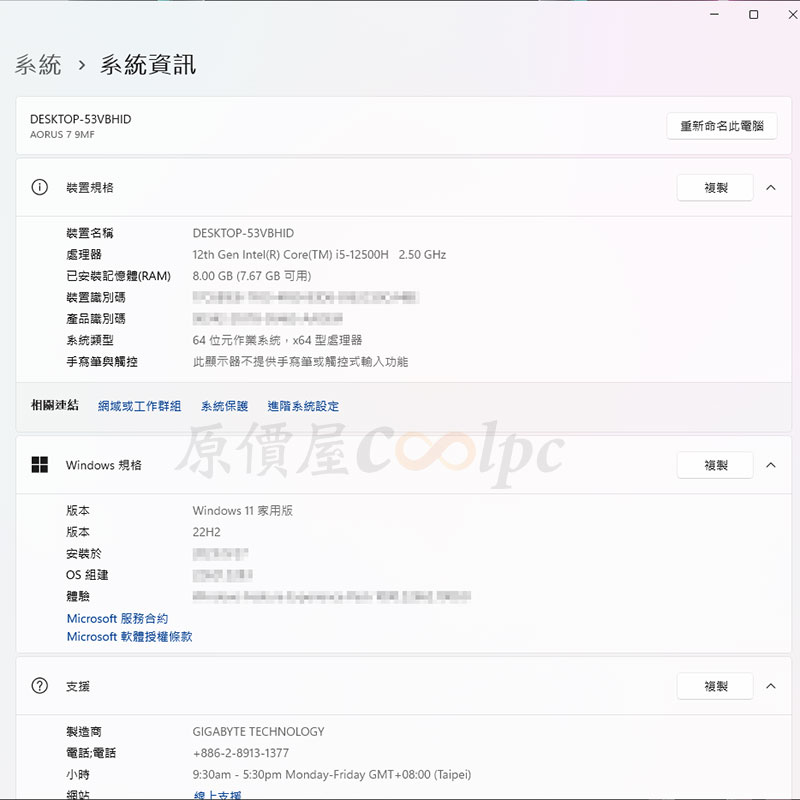Click the 產品識別碼 field label
800x800 pixels.
pos(96,319)
